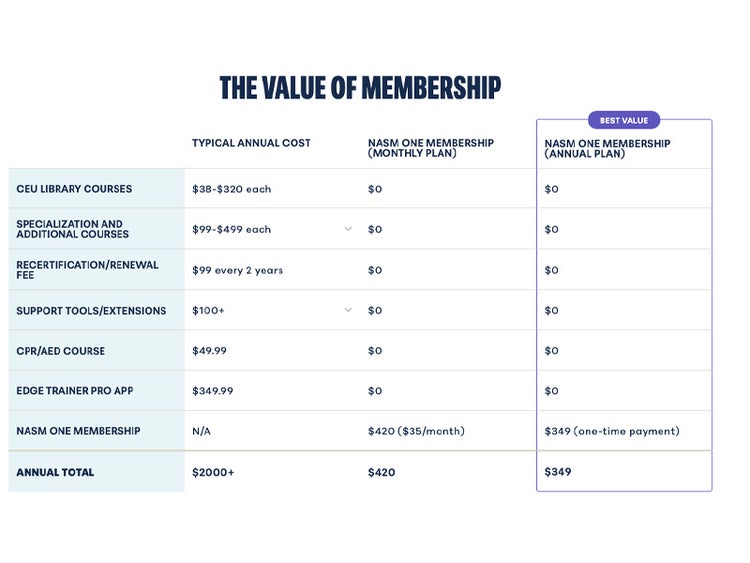Screen dimensions: 750x563
Task: Click the $349 (one-time payment) price
Action: click(611, 431)
